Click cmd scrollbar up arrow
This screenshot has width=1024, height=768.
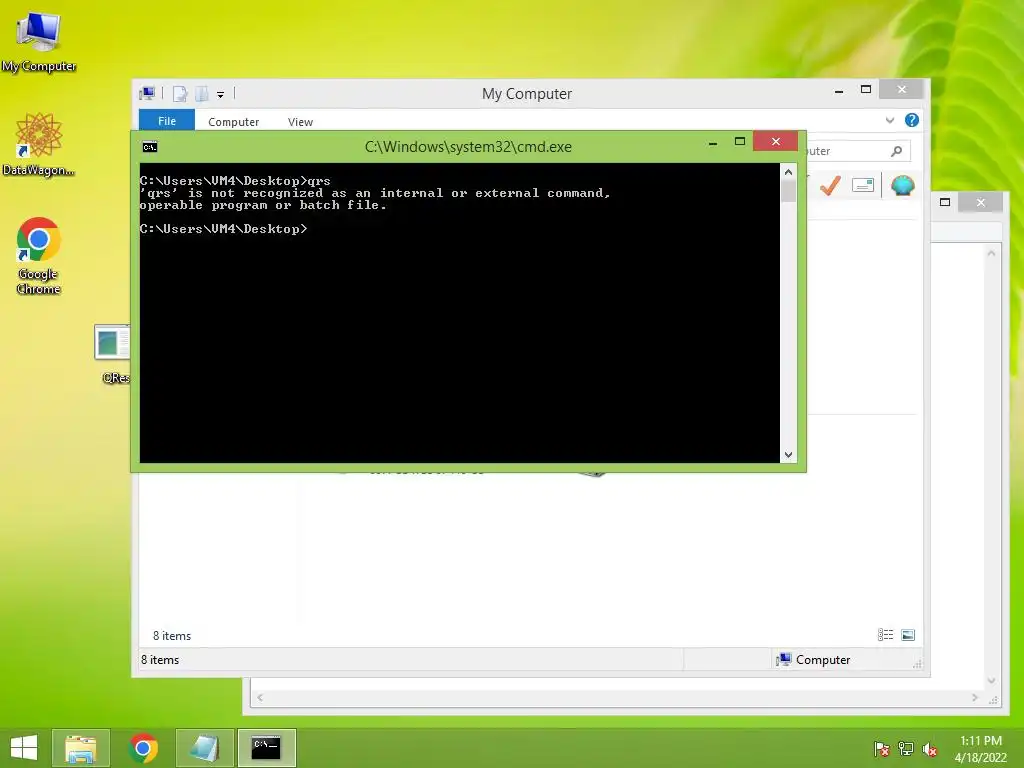[788, 172]
